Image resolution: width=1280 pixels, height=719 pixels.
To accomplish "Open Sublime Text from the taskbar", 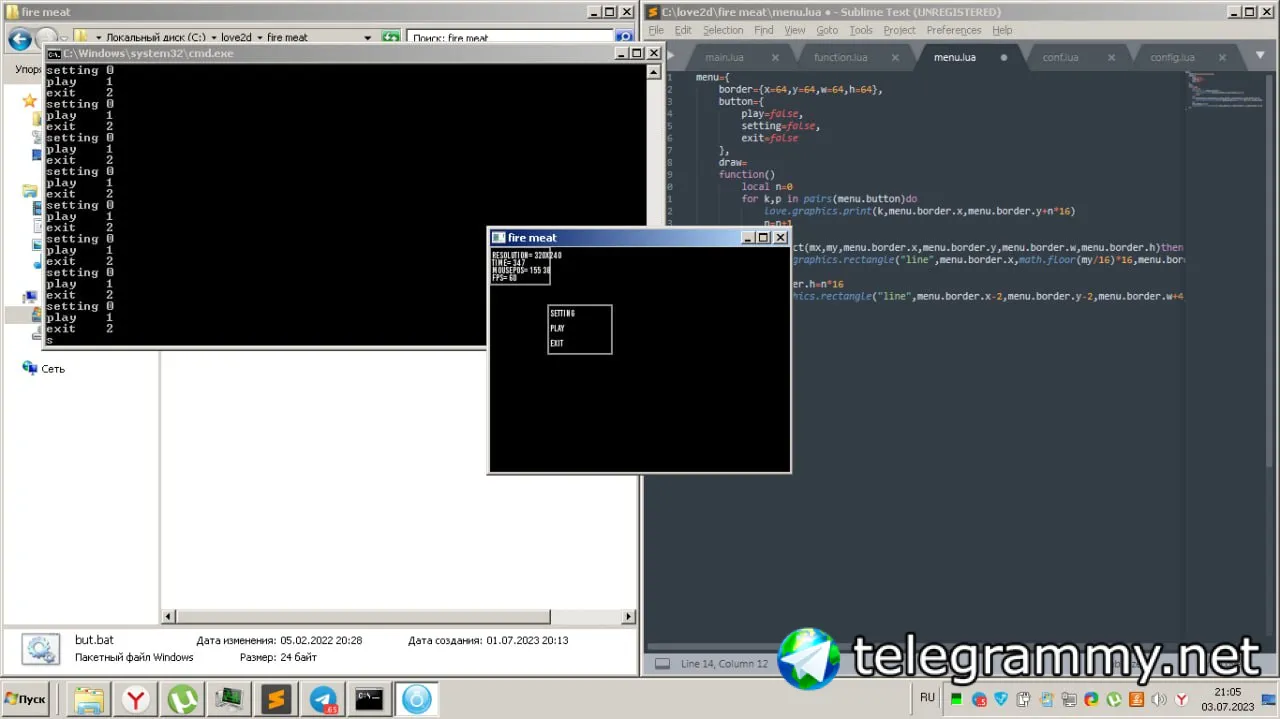I will [x=276, y=699].
